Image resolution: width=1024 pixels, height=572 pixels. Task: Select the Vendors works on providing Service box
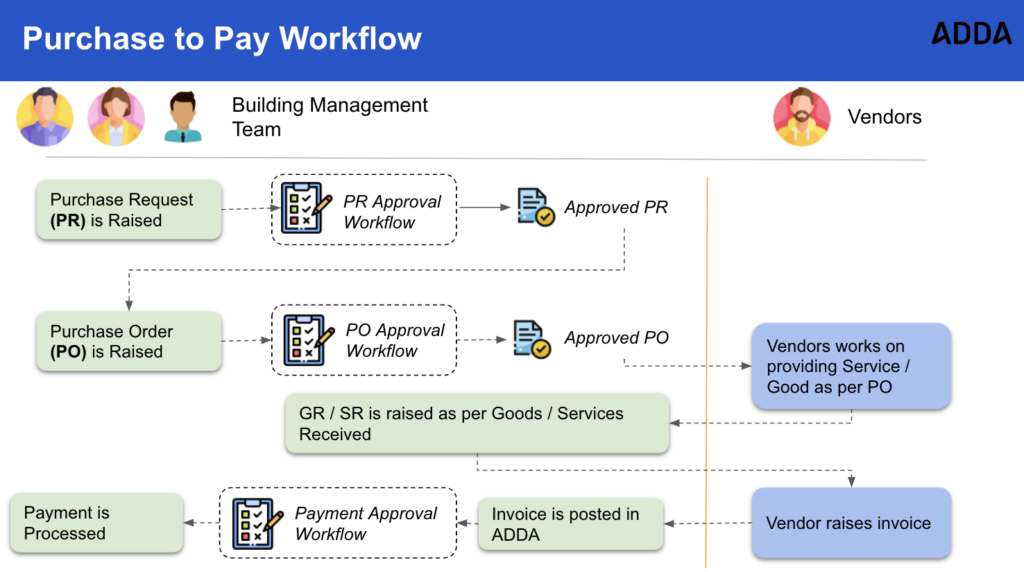click(x=851, y=366)
